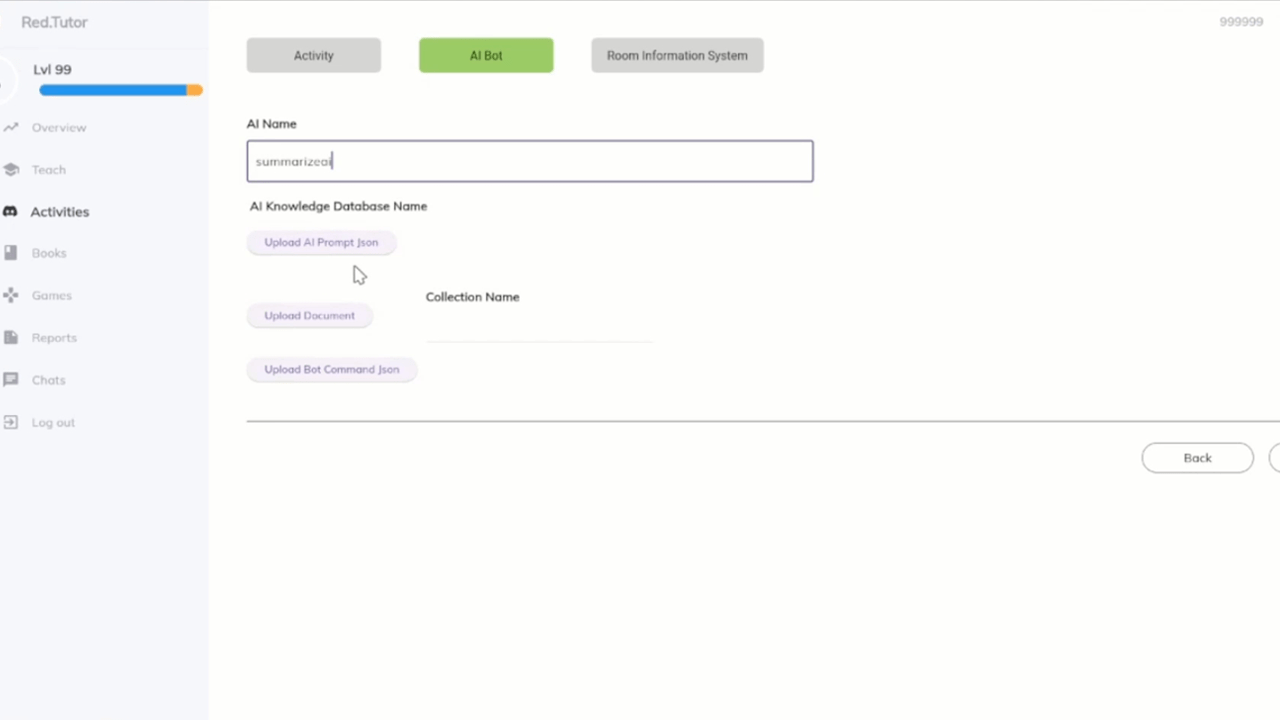The height and width of the screenshot is (720, 1280).
Task: Go back using the Back button
Action: coord(1197,458)
